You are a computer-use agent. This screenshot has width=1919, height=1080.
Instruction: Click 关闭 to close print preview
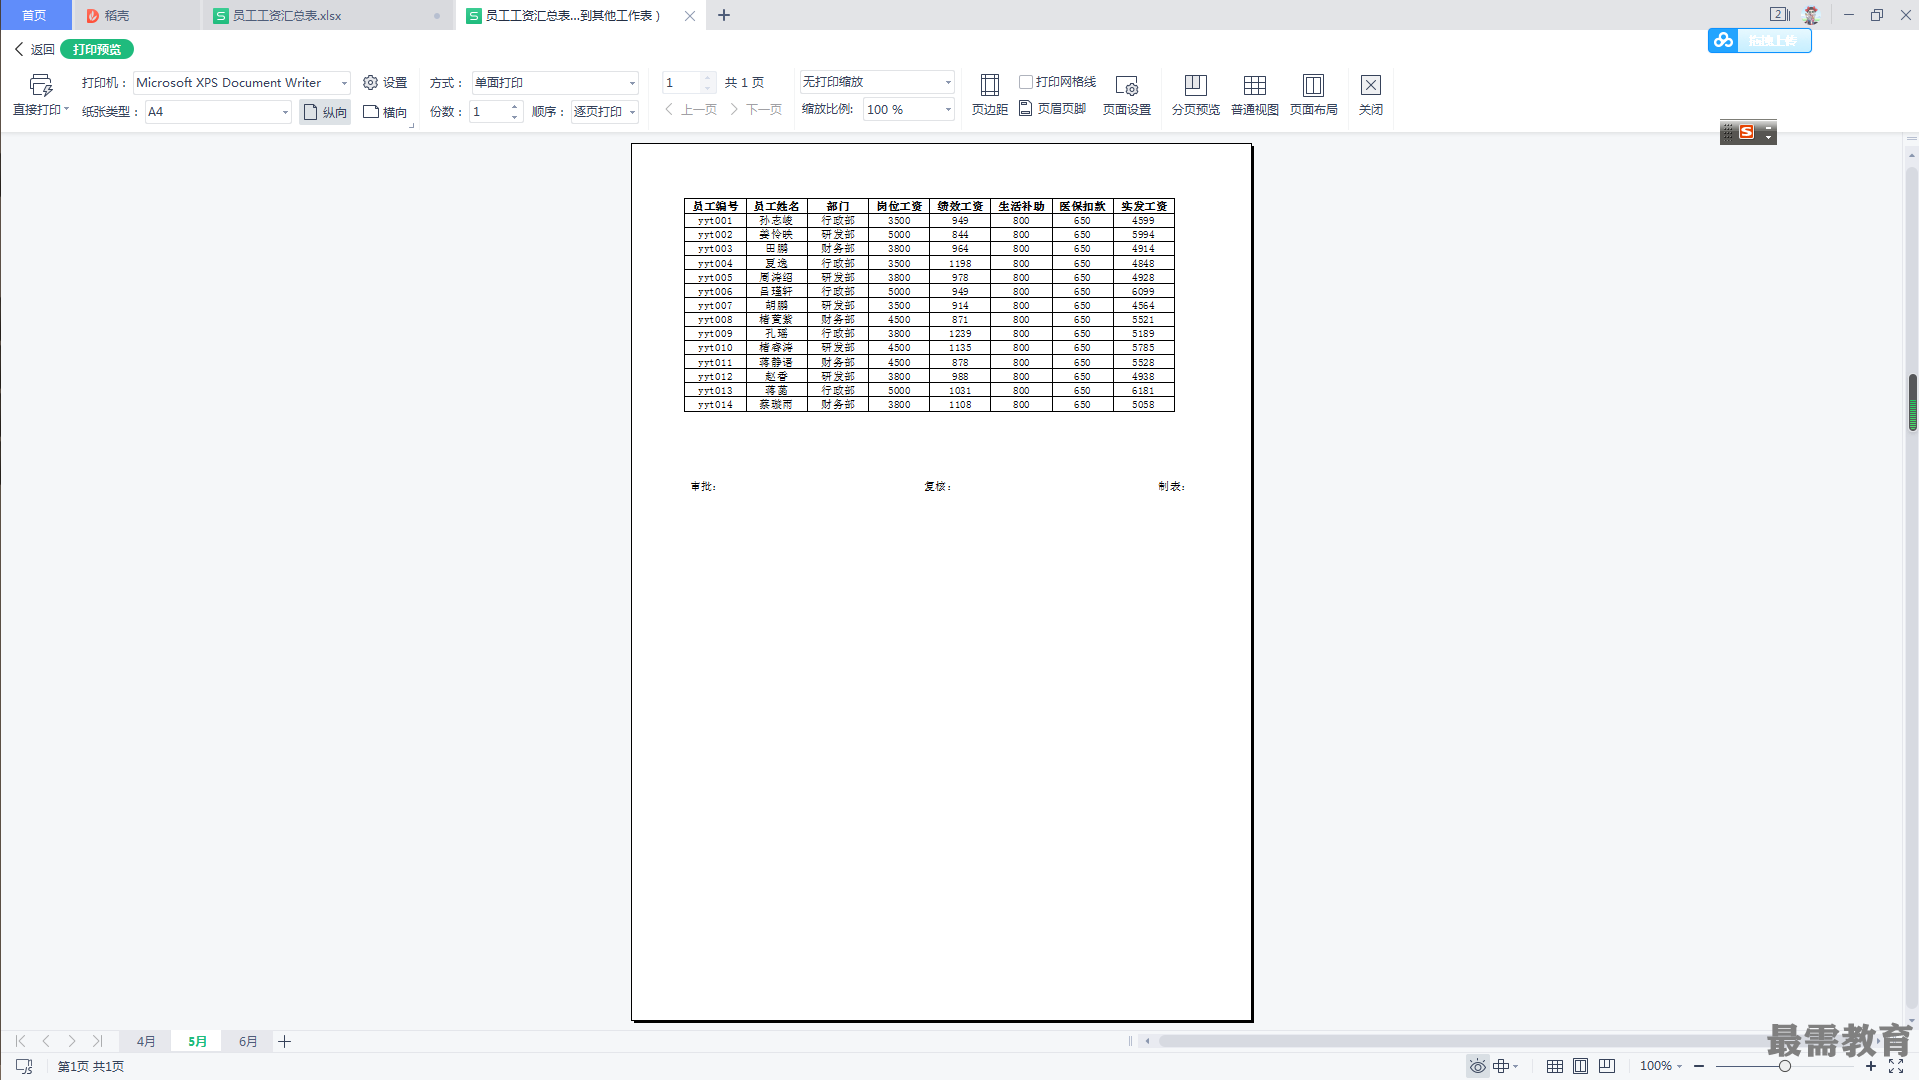[x=1370, y=95]
